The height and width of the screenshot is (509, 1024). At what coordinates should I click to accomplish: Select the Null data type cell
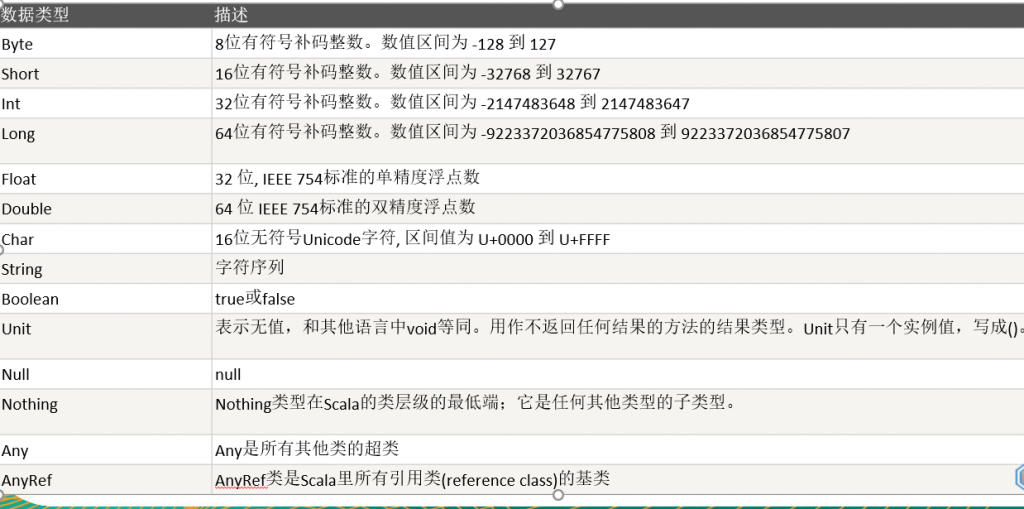[x=106, y=374]
